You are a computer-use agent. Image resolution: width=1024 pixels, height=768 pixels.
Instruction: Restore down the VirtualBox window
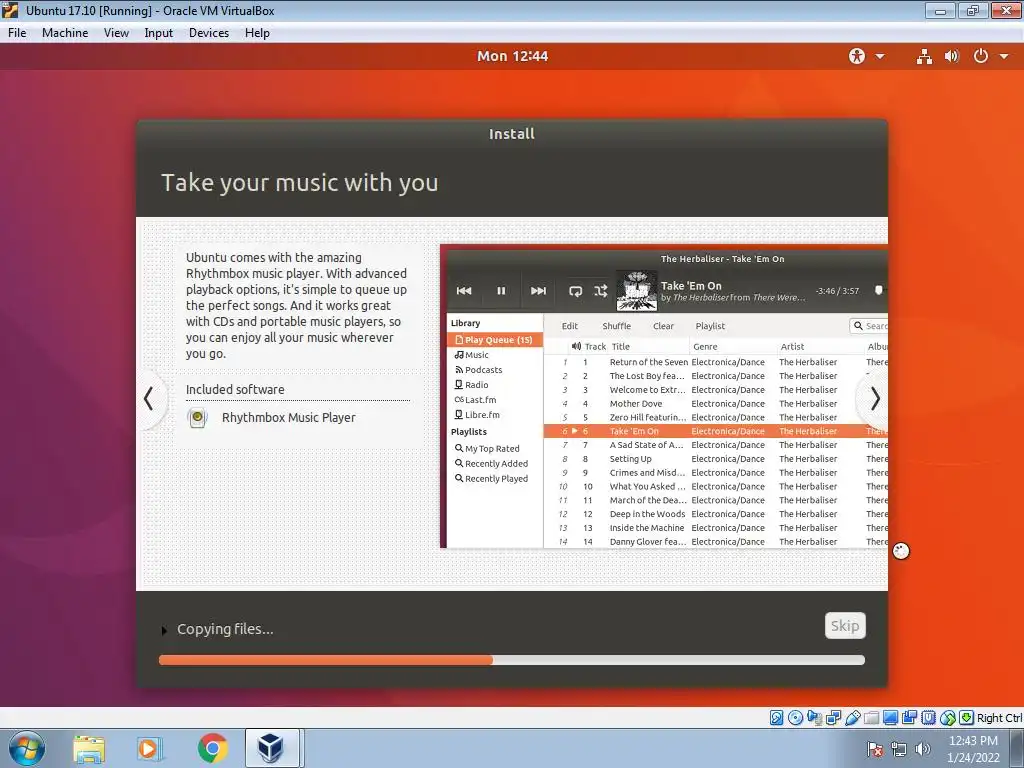point(973,10)
